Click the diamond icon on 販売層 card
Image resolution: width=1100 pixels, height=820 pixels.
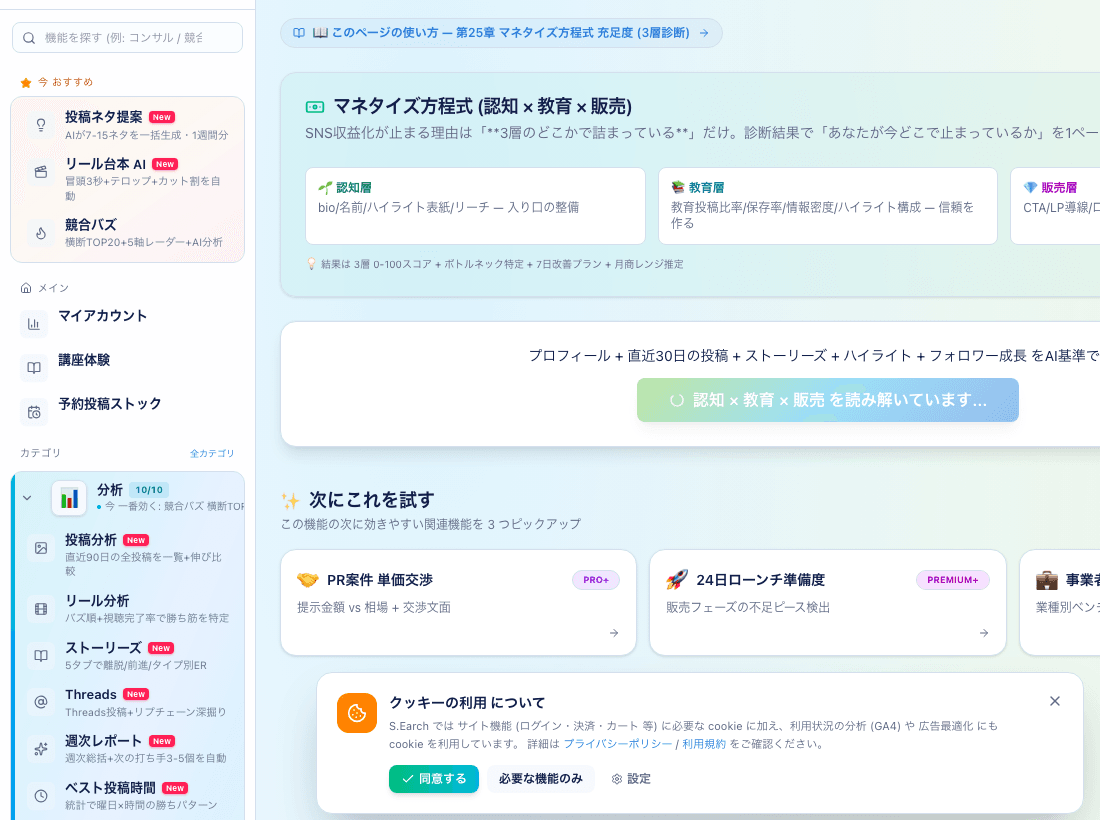click(x=1030, y=187)
